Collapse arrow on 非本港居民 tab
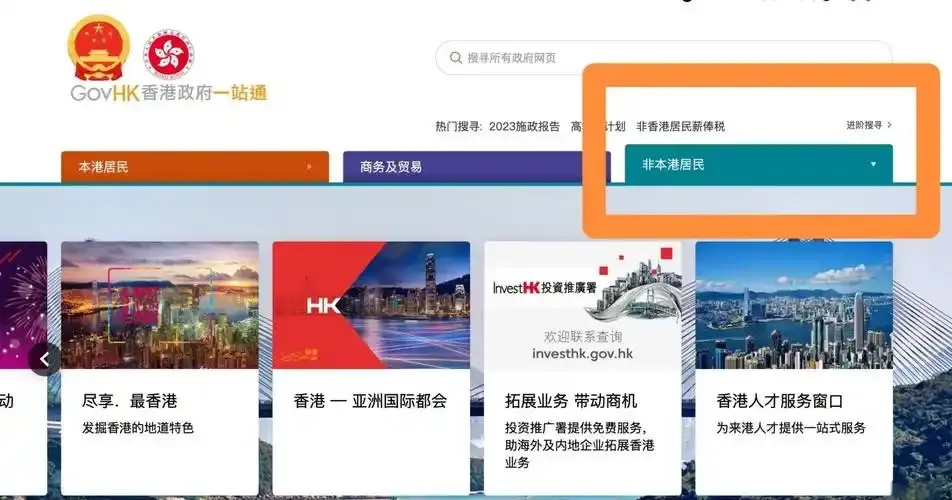 [873, 164]
